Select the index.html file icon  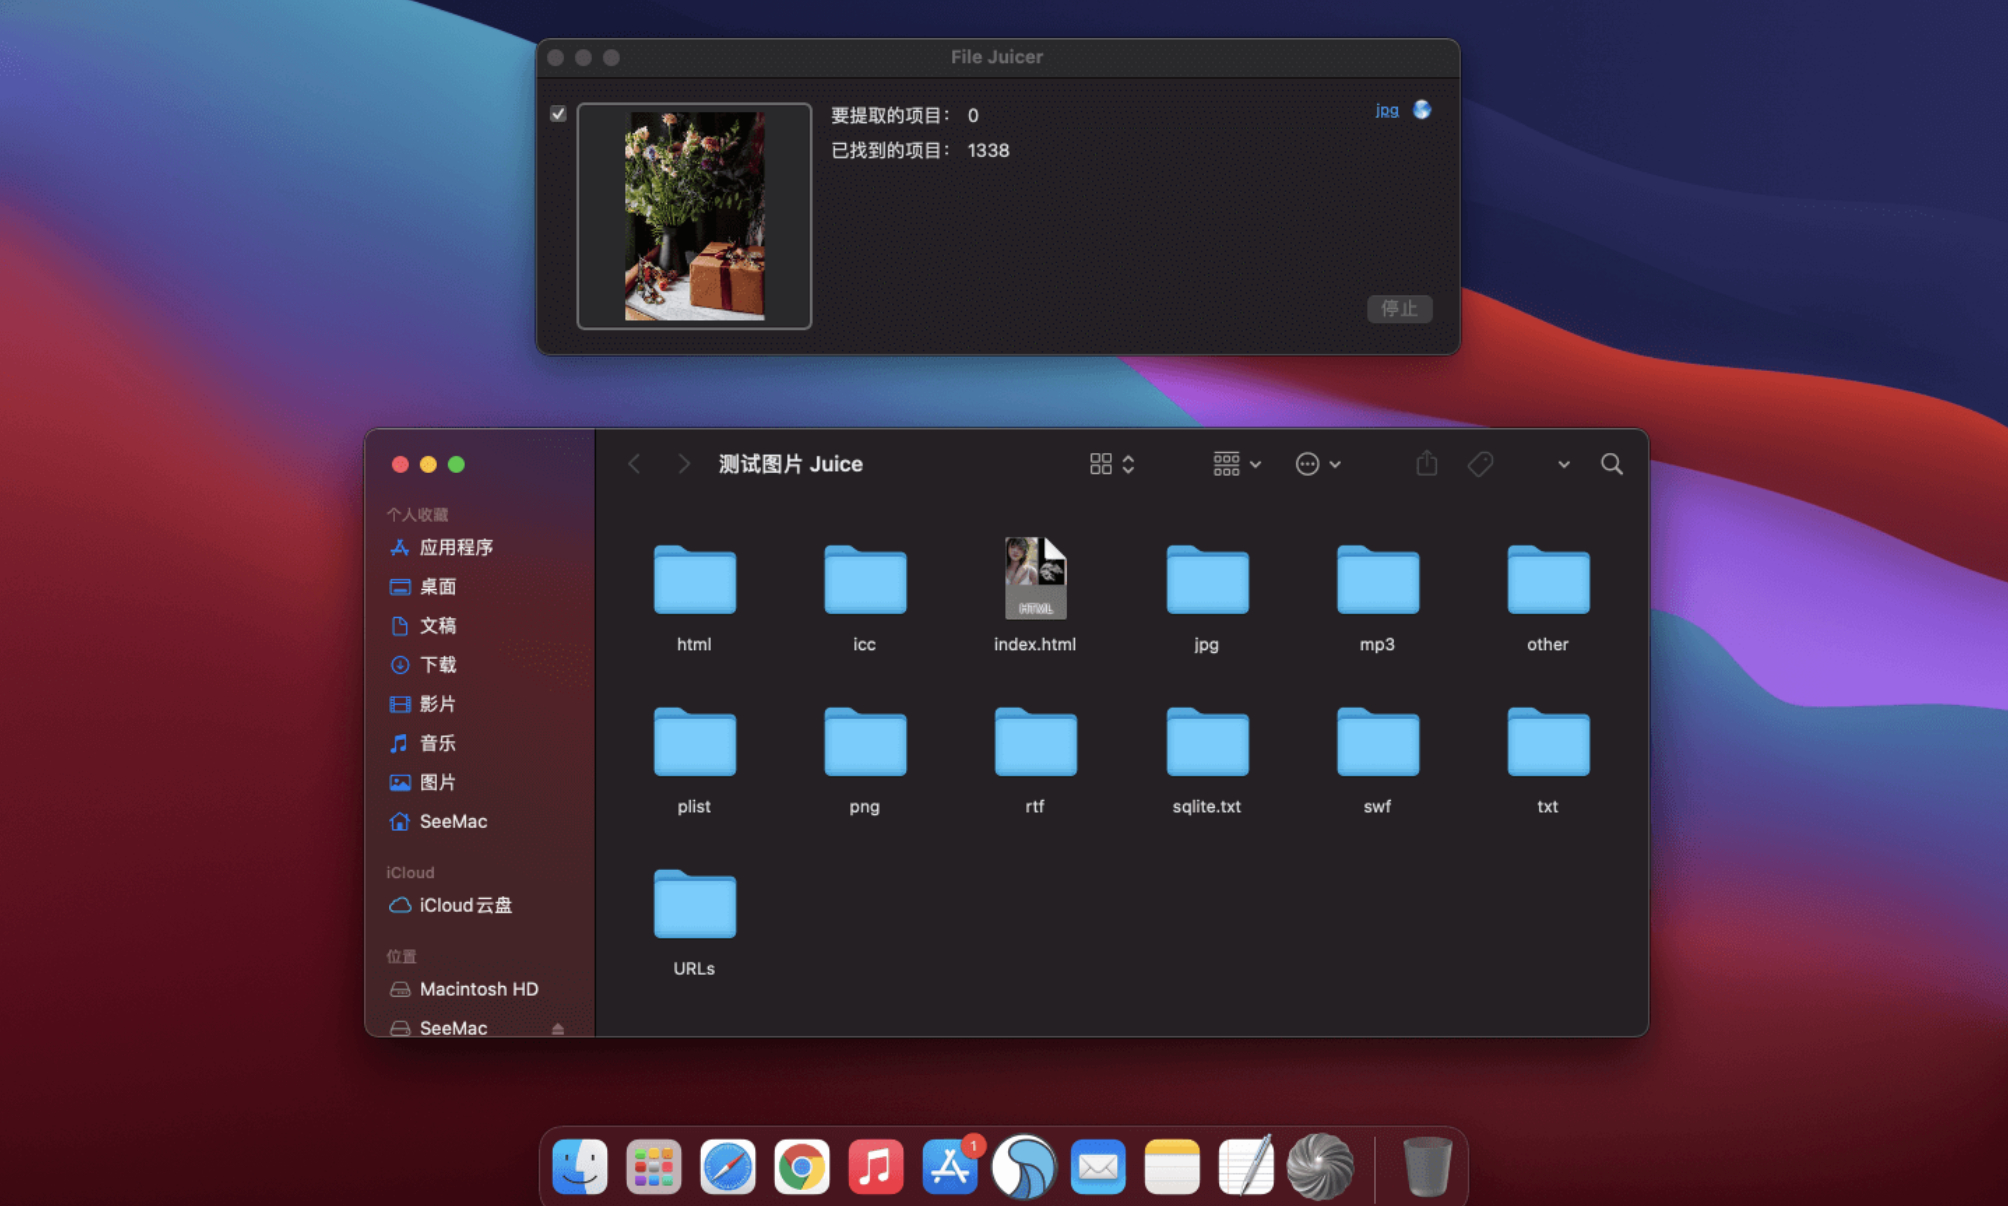(1035, 578)
